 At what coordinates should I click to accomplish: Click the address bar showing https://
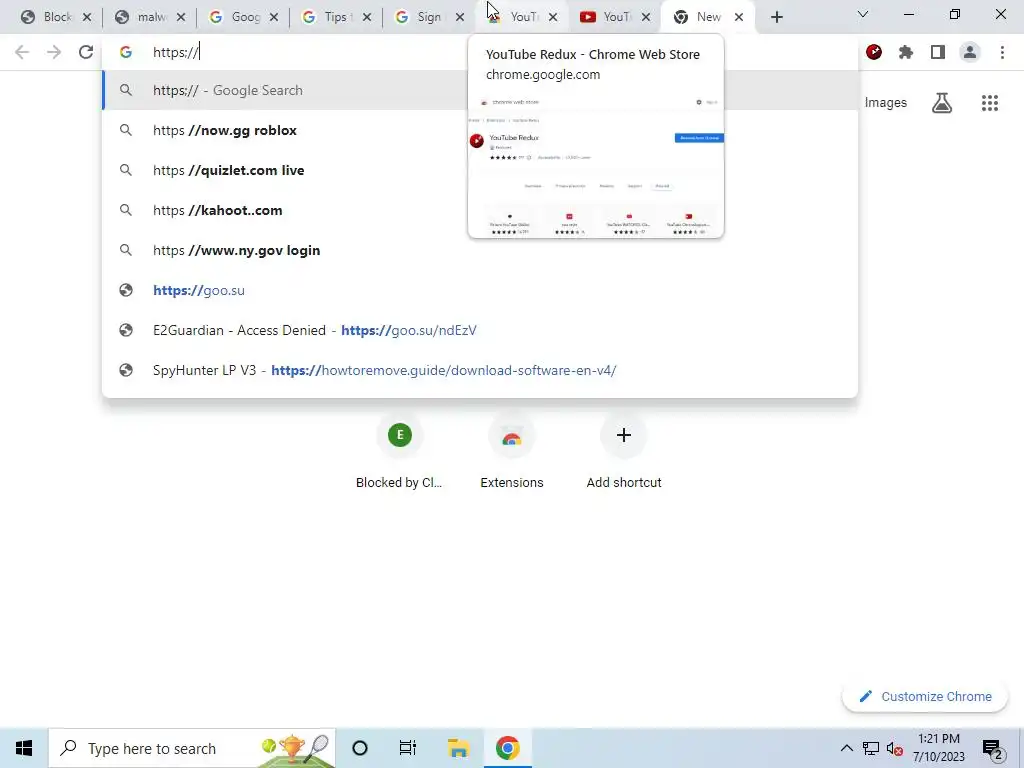(x=480, y=52)
